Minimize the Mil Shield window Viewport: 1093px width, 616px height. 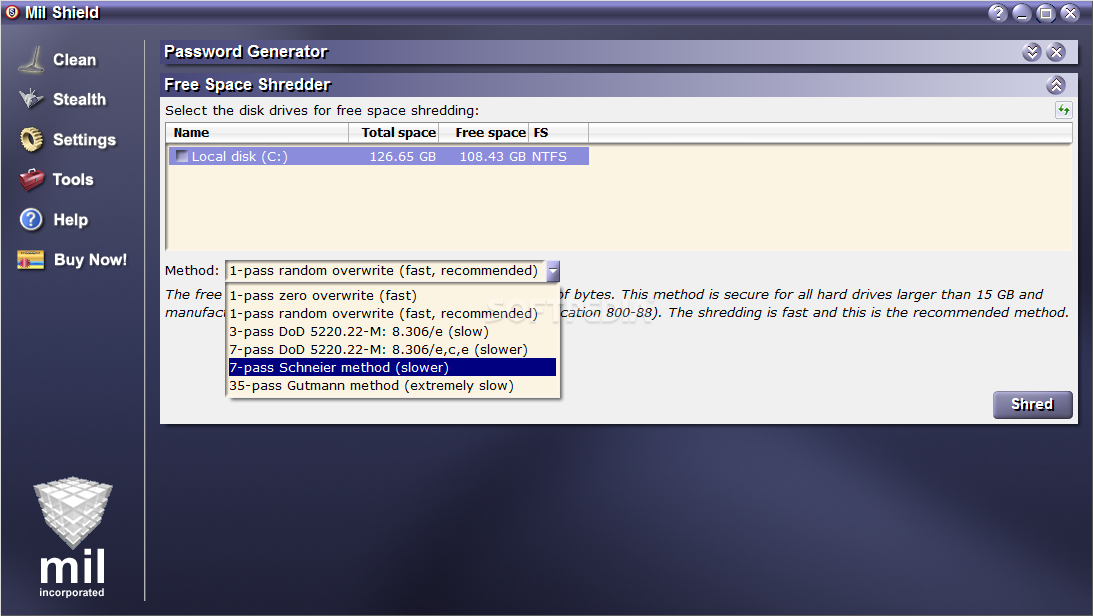(1022, 13)
